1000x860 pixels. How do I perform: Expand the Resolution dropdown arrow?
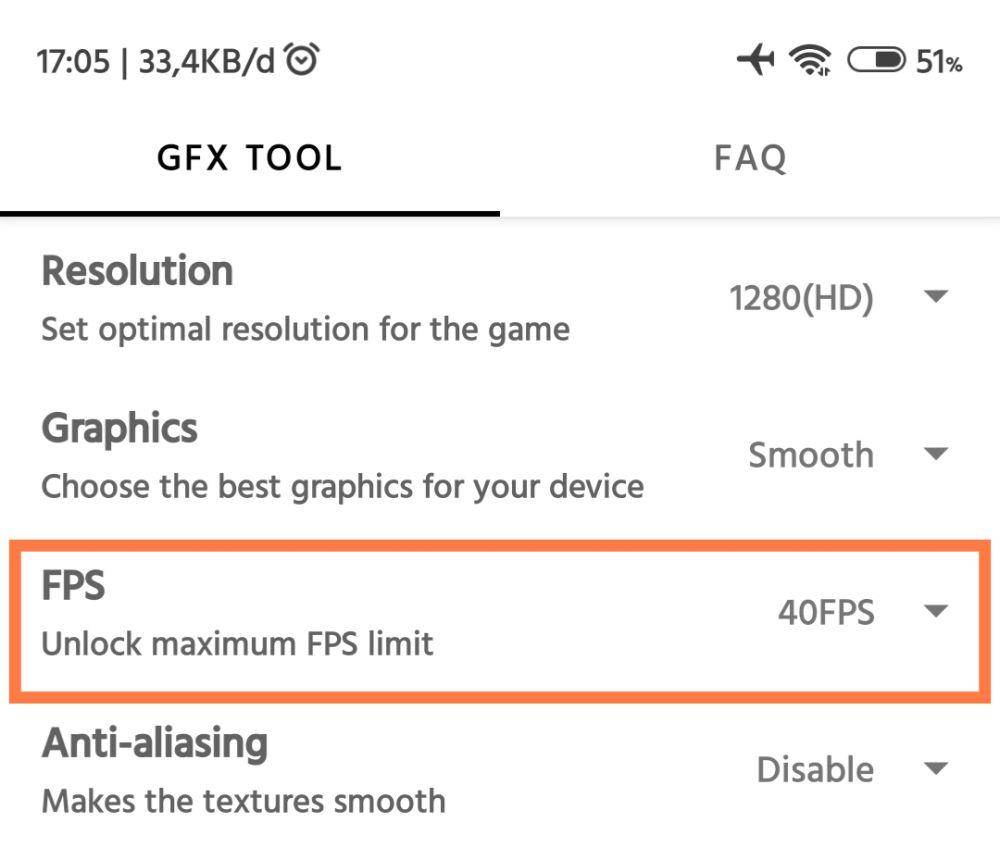pyautogui.click(x=936, y=296)
